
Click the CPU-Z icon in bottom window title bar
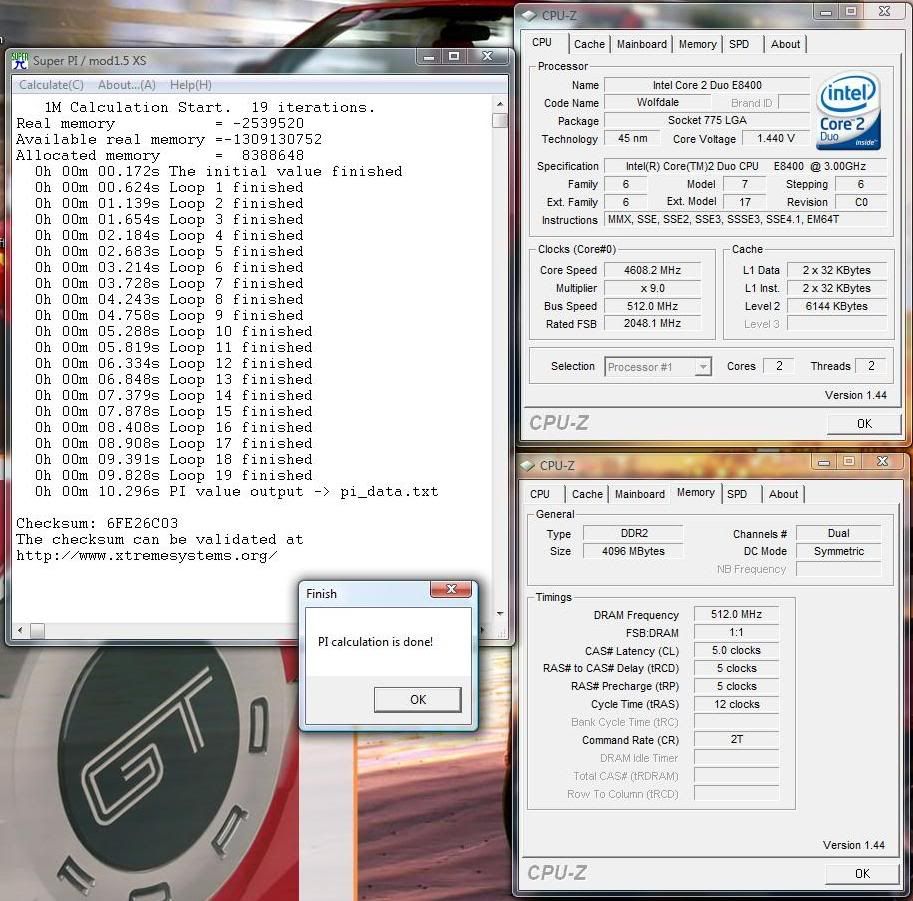[x=527, y=466]
